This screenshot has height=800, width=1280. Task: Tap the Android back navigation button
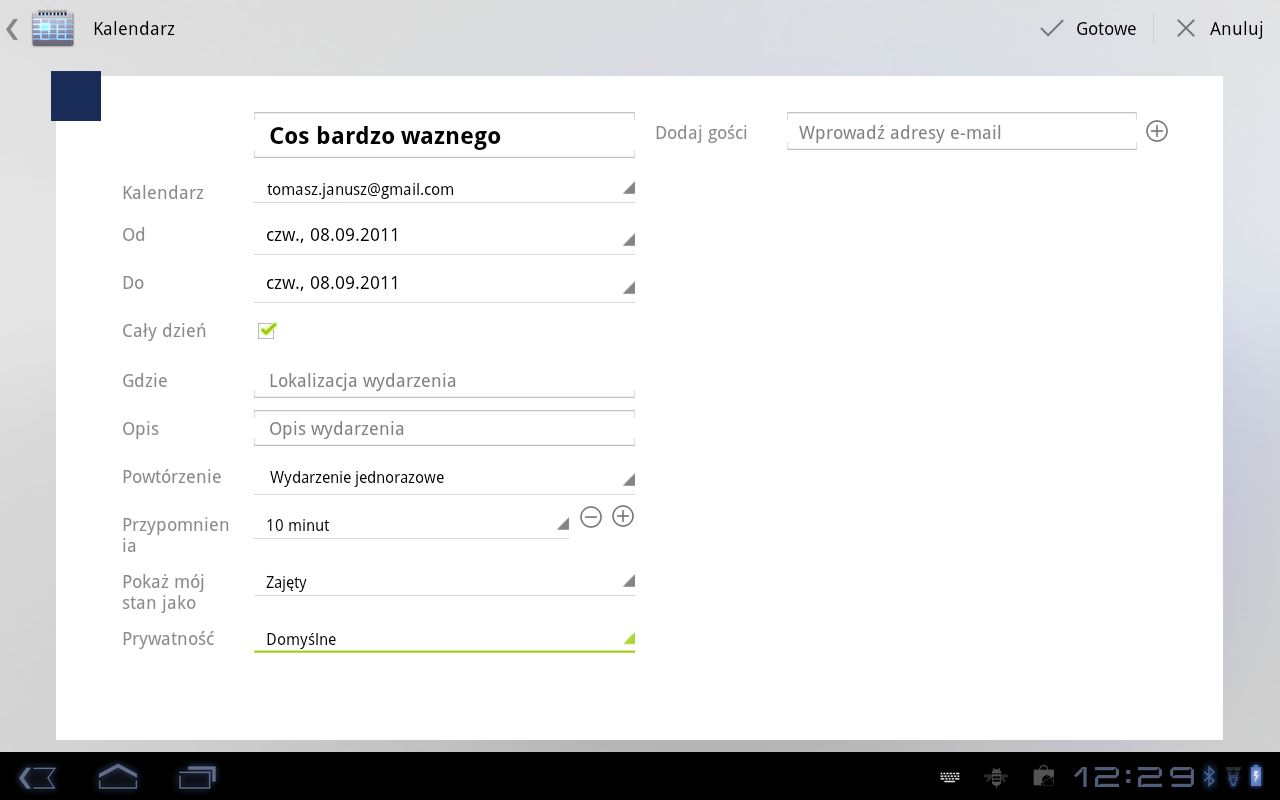click(x=38, y=777)
